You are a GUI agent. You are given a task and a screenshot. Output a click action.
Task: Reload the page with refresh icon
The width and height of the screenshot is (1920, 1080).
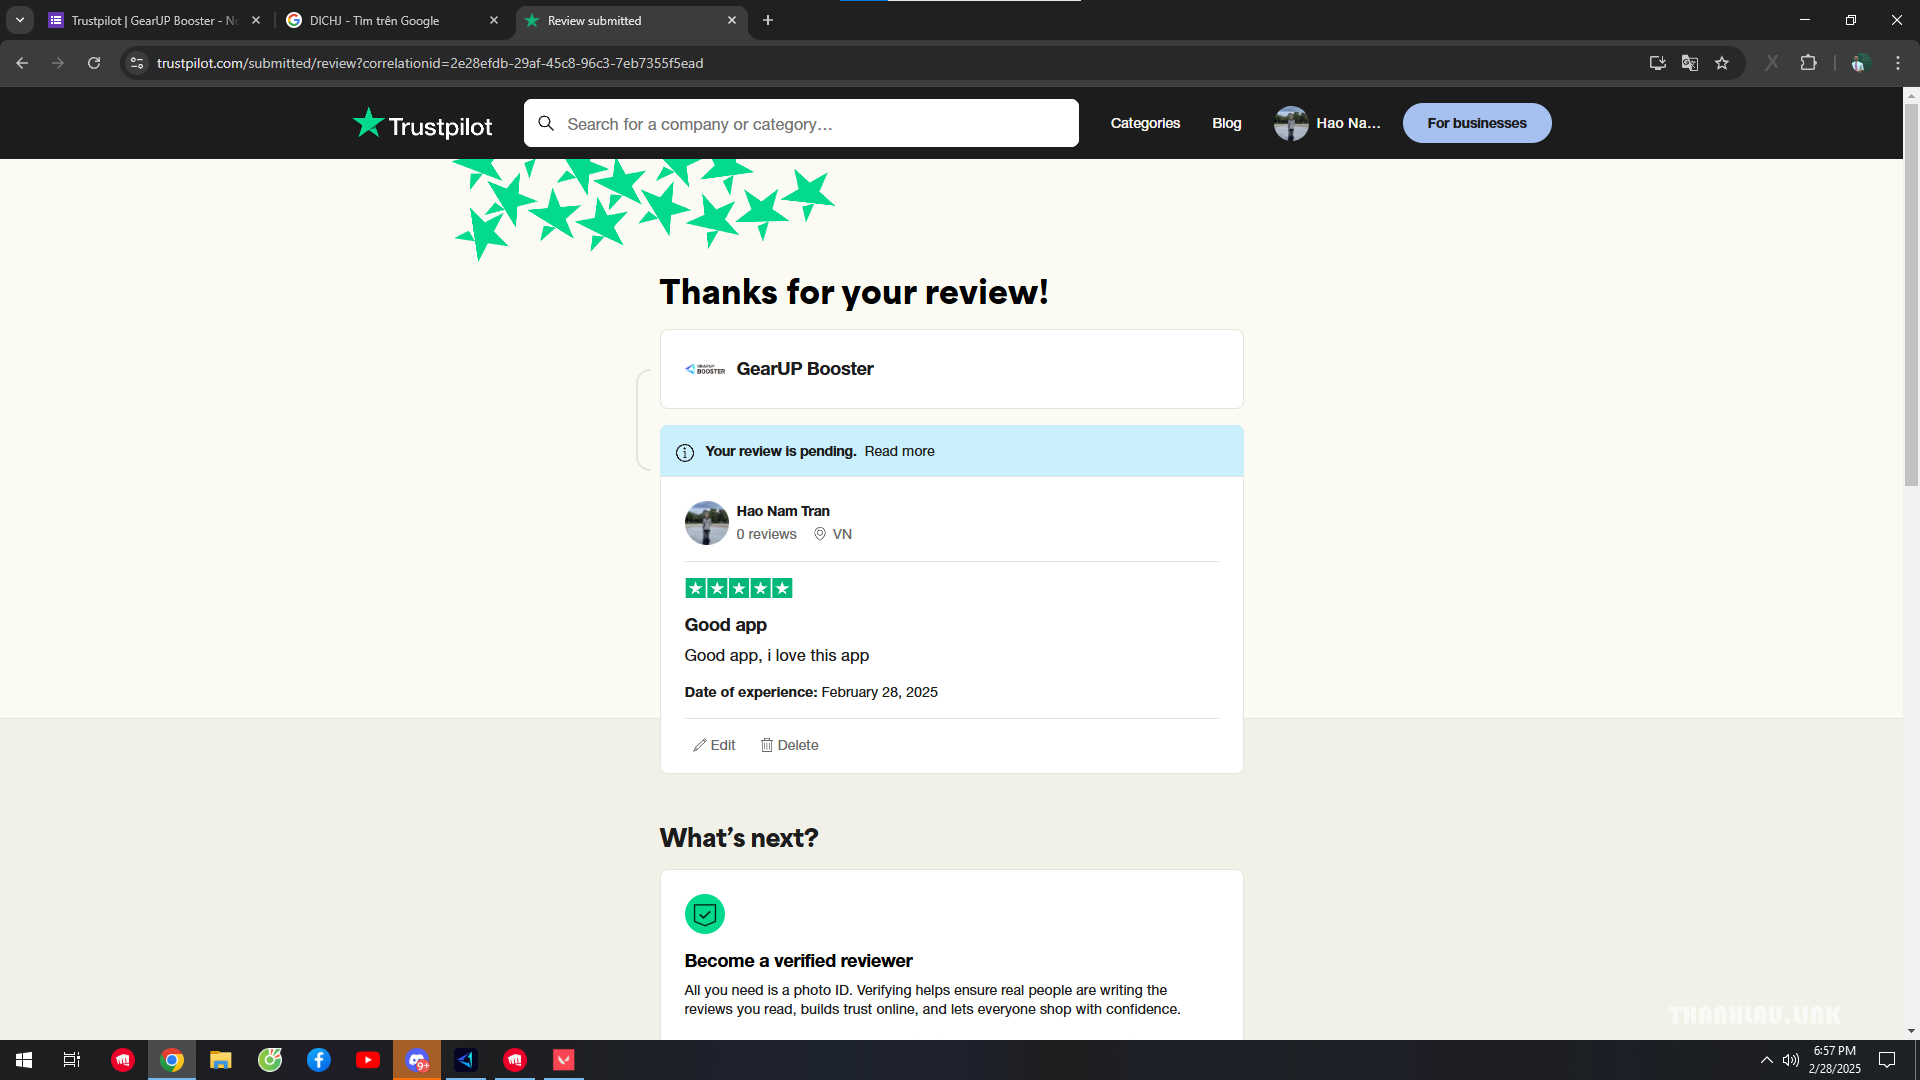tap(94, 63)
